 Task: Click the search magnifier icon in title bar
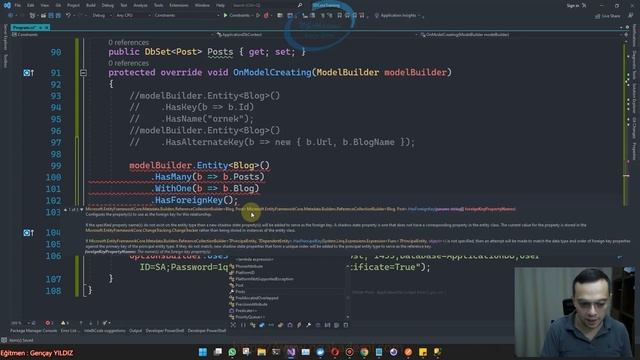point(300,5)
